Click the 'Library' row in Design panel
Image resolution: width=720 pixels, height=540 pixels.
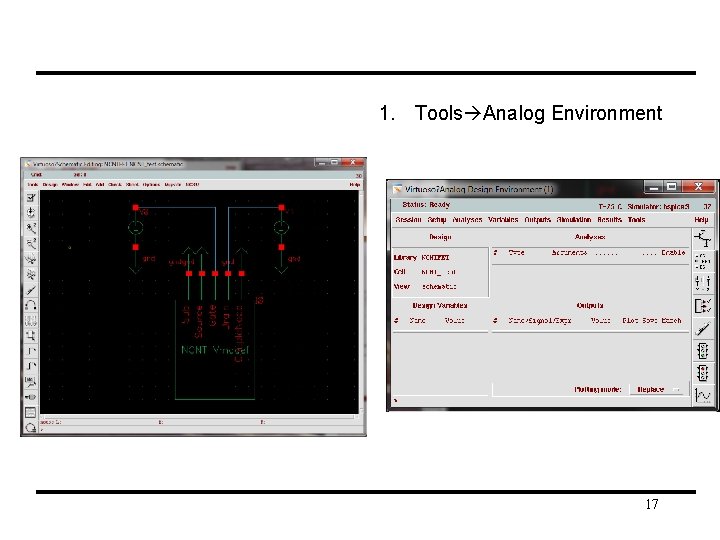pyautogui.click(x=422, y=258)
